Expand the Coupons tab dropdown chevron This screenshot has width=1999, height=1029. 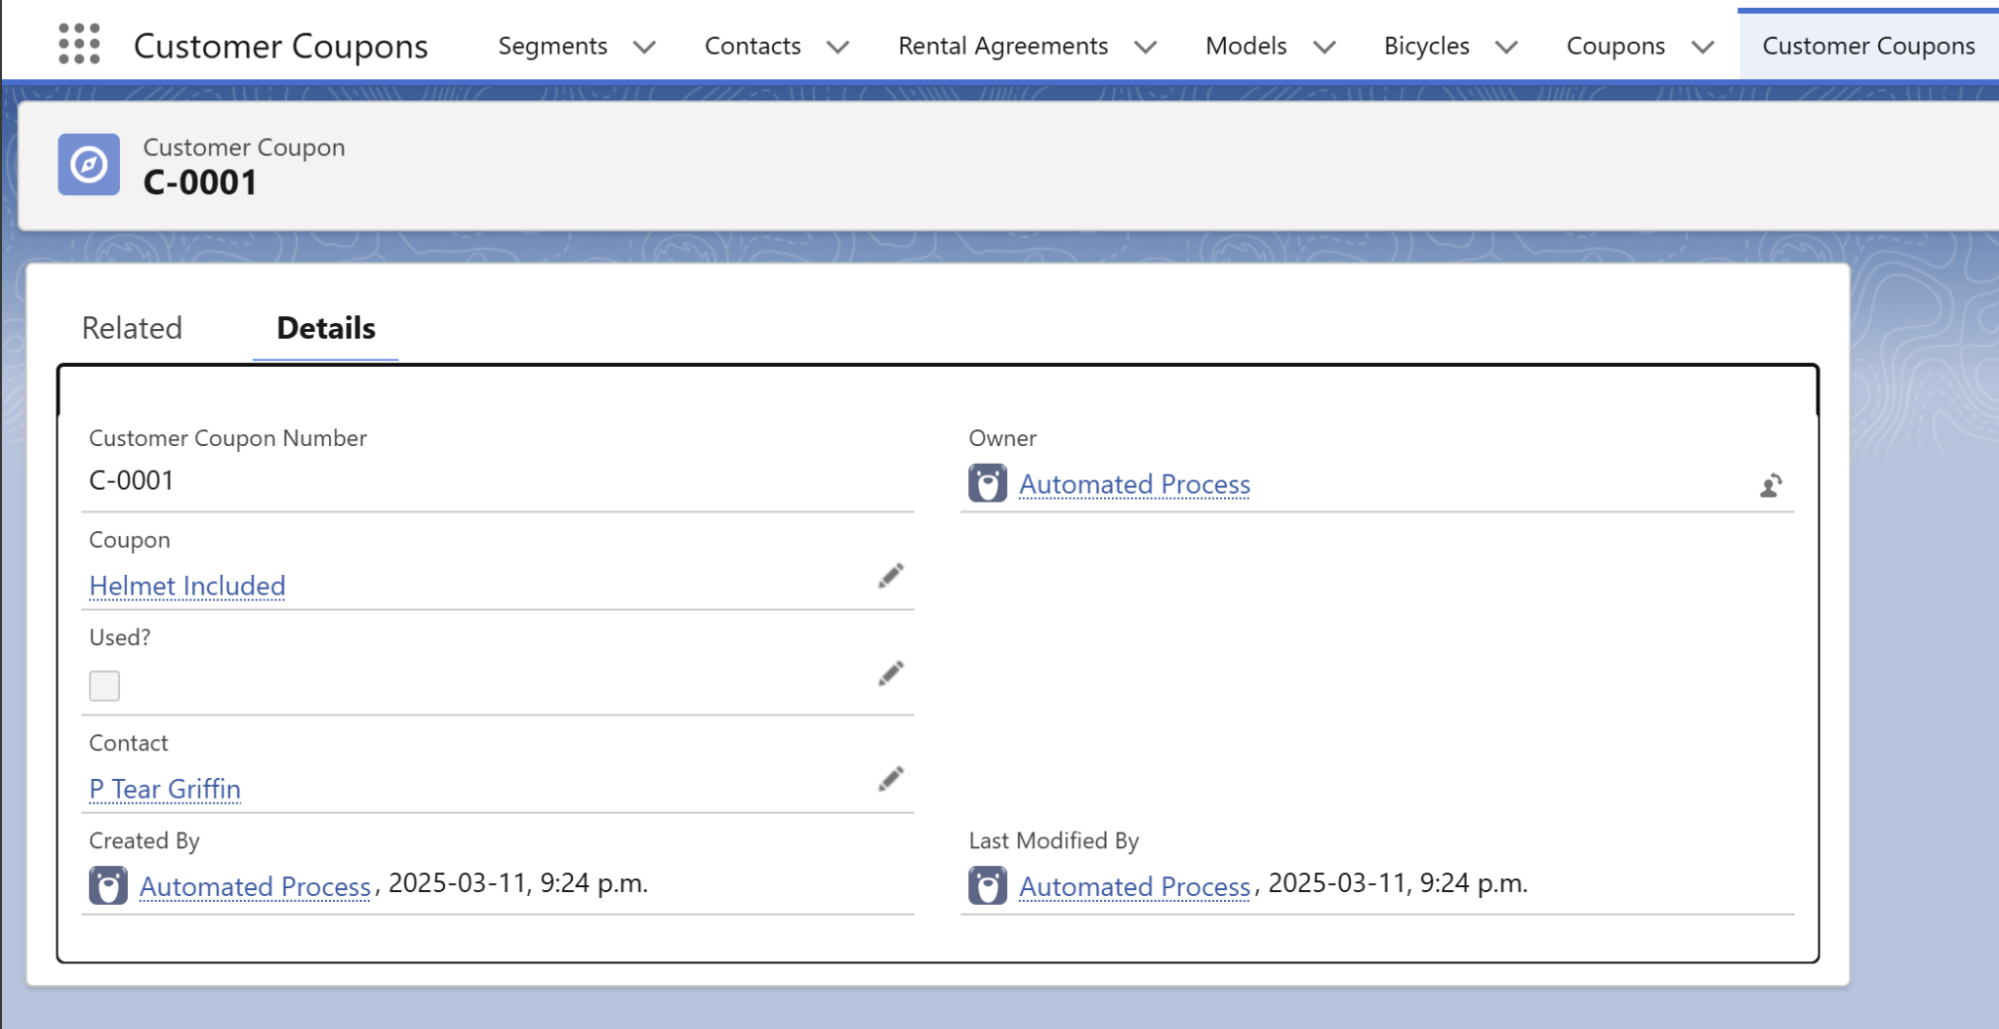(1703, 47)
